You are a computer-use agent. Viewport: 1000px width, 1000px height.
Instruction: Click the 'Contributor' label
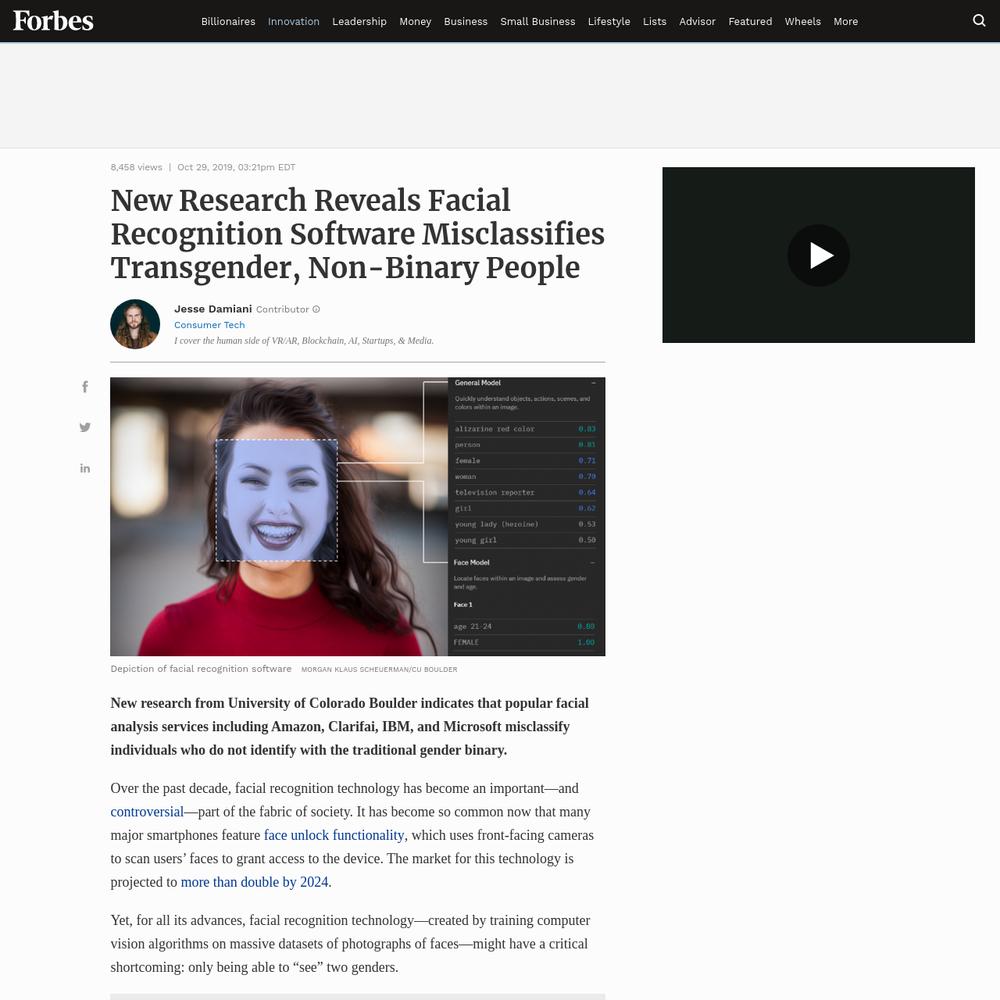[x=283, y=309]
